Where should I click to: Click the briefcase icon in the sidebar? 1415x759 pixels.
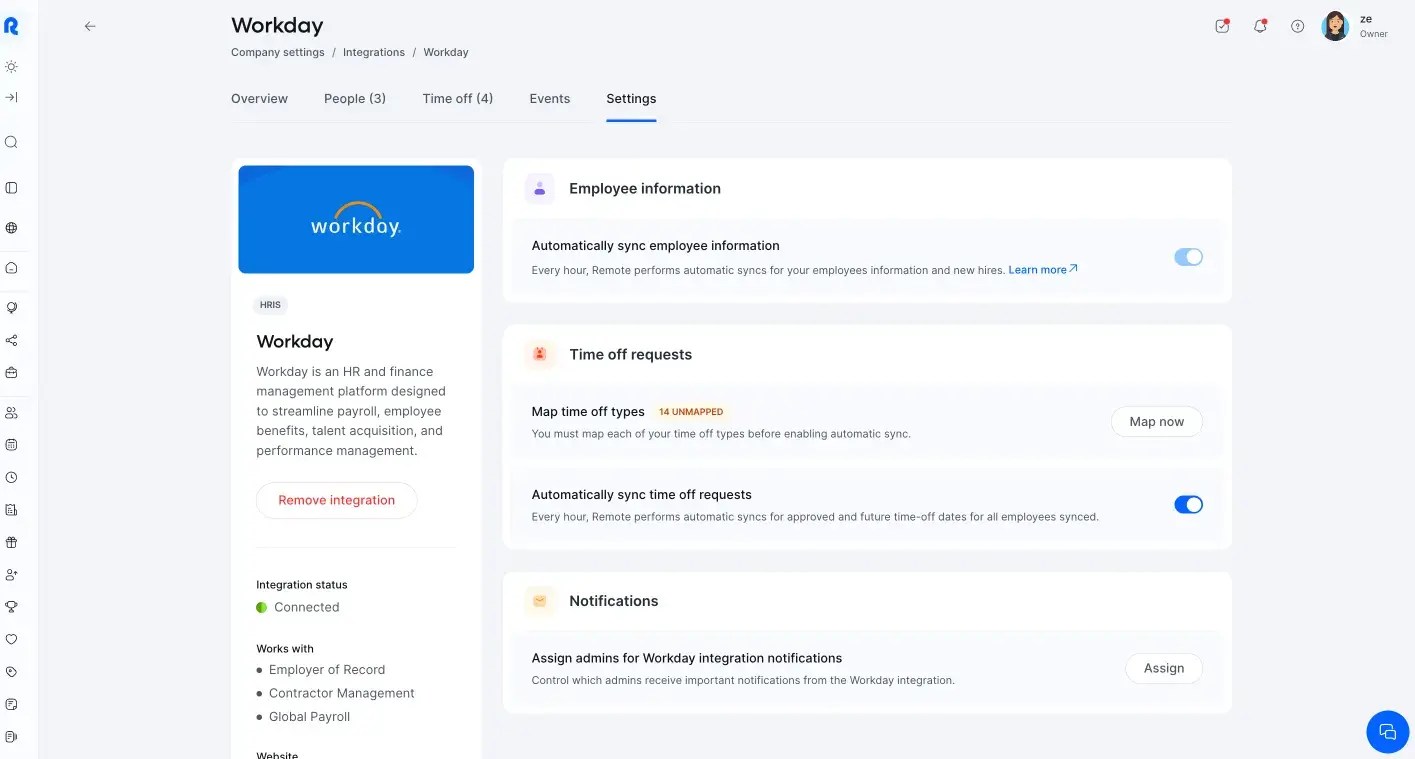point(11,372)
